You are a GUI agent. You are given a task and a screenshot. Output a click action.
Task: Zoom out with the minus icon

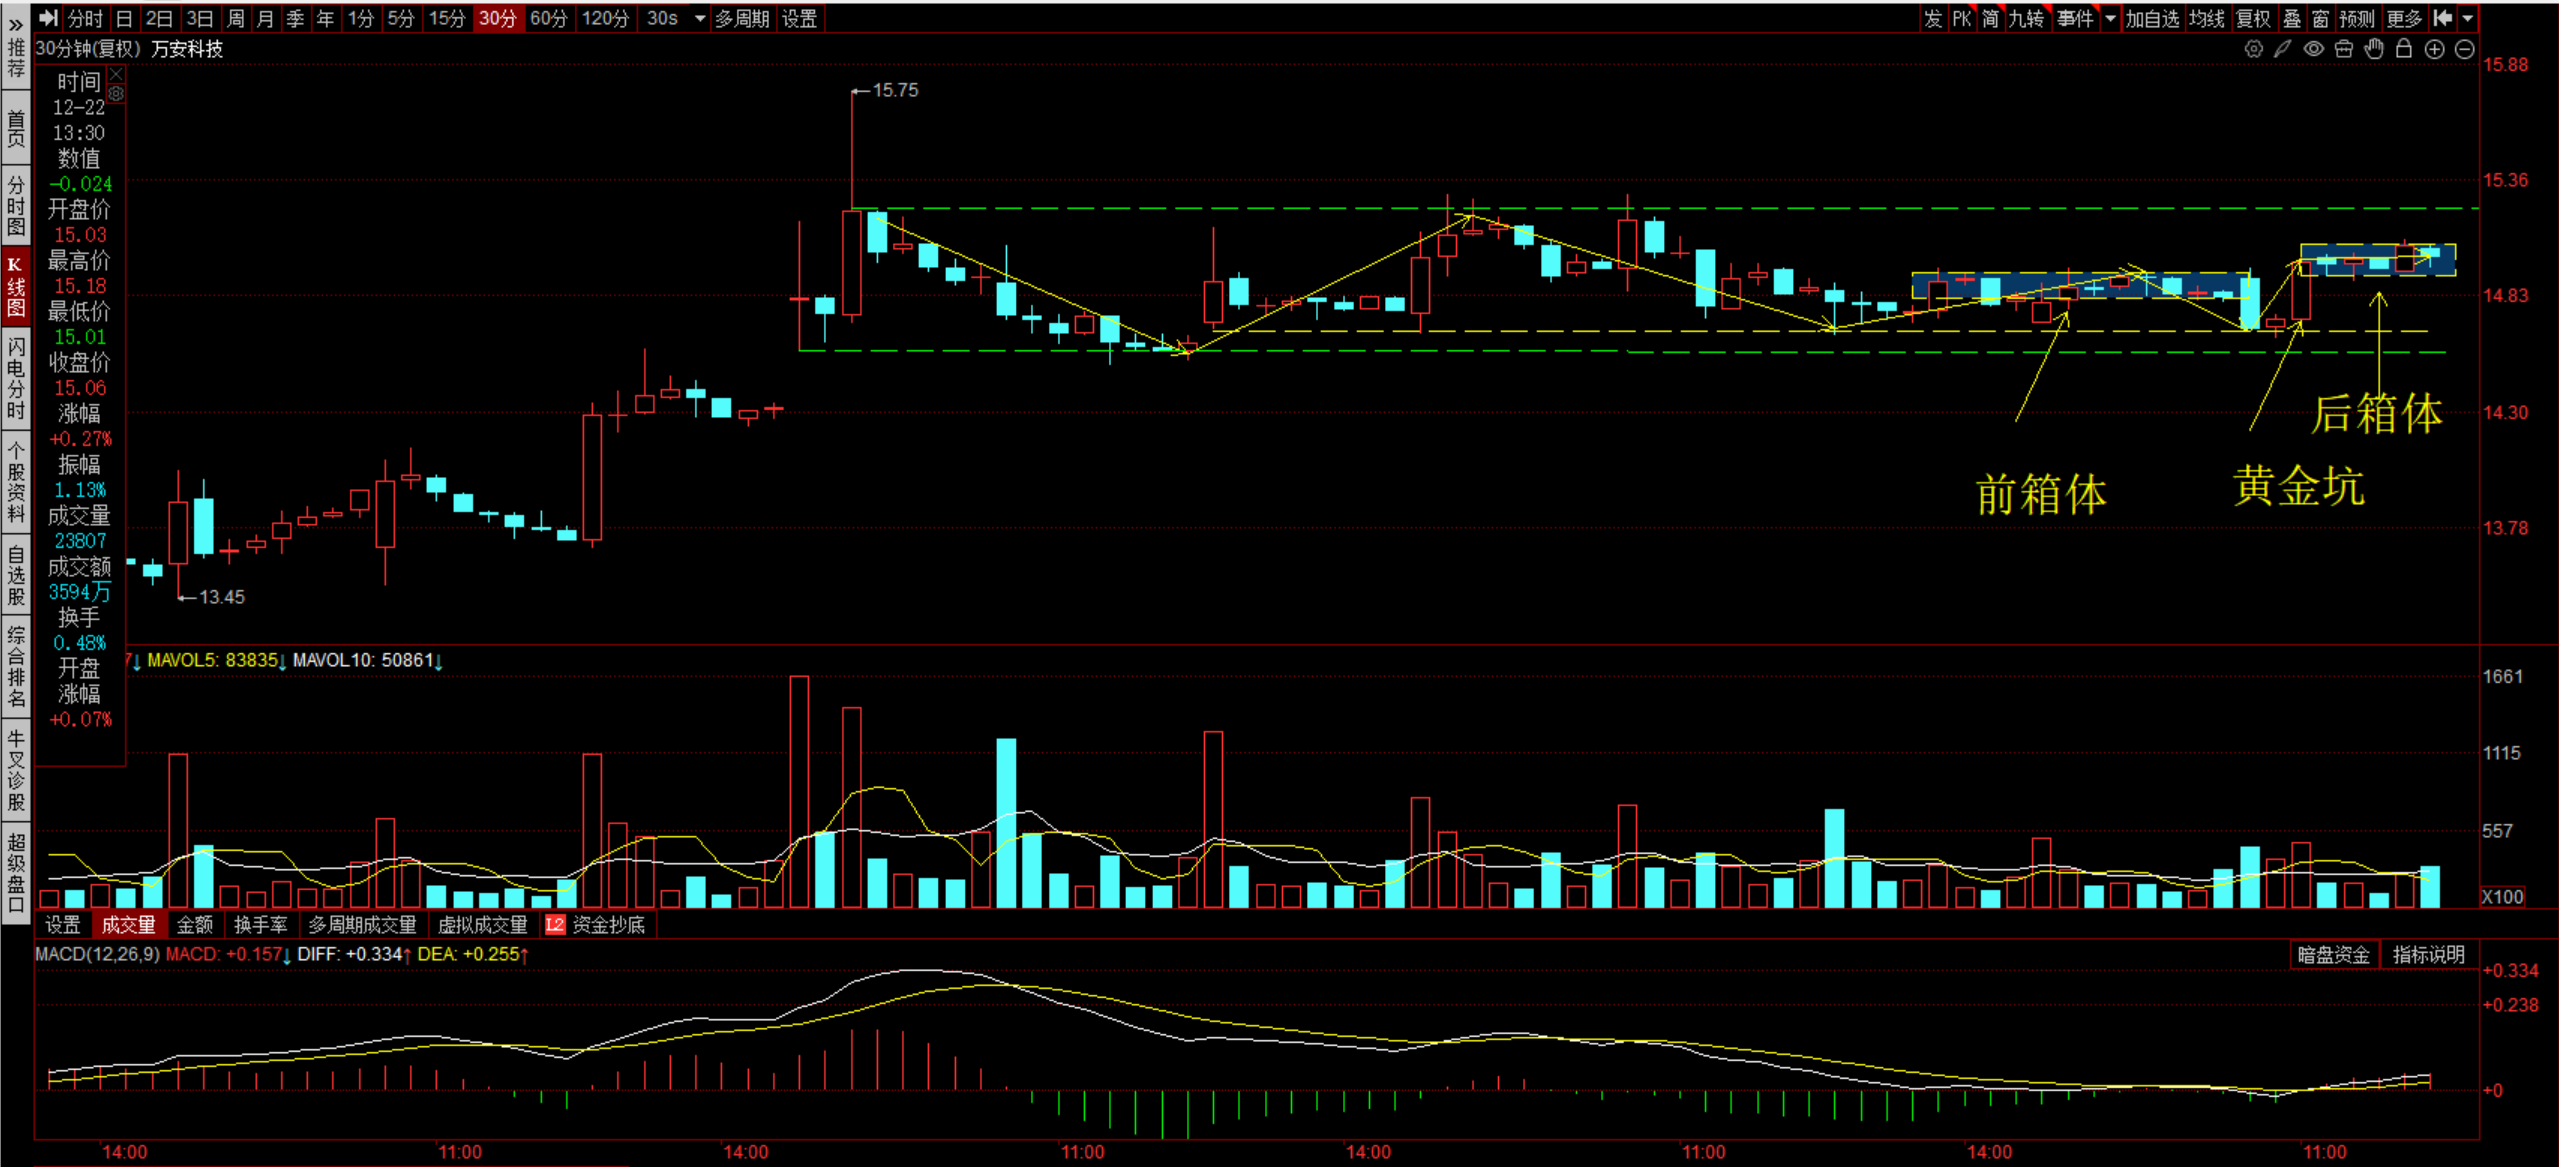pyautogui.click(x=2465, y=49)
